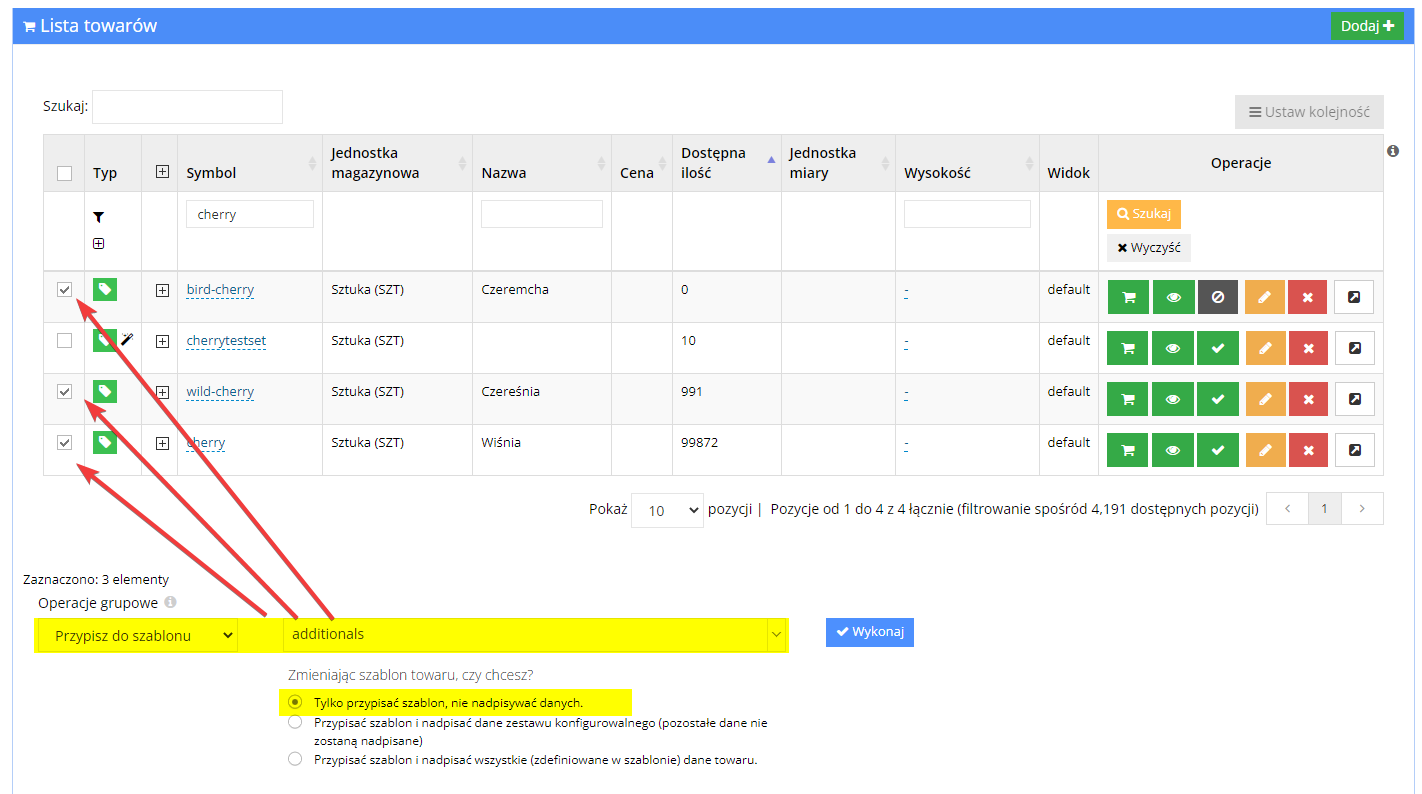Click the cart icon in Wiśnia row

pyautogui.click(x=1128, y=450)
